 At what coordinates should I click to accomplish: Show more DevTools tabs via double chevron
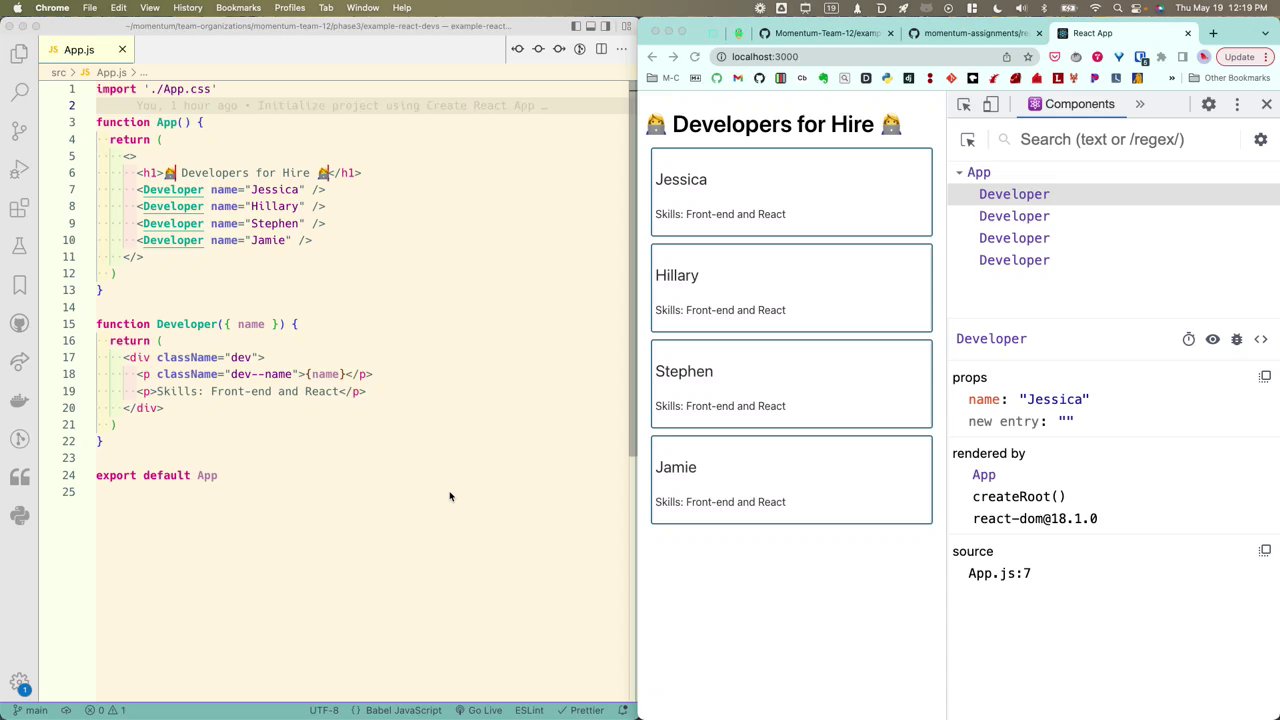click(1139, 104)
